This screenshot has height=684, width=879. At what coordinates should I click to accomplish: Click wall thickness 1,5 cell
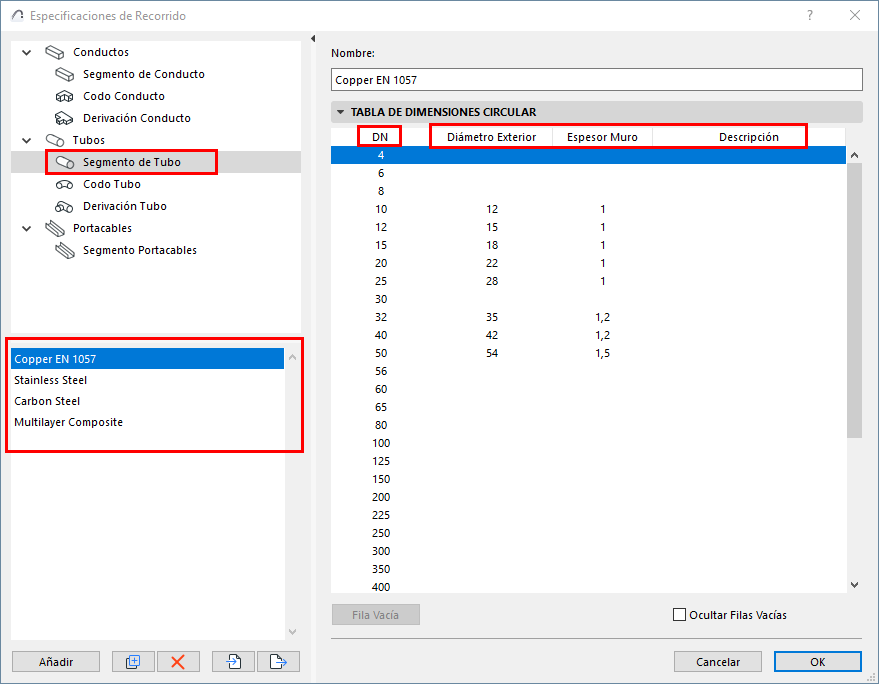[603, 353]
